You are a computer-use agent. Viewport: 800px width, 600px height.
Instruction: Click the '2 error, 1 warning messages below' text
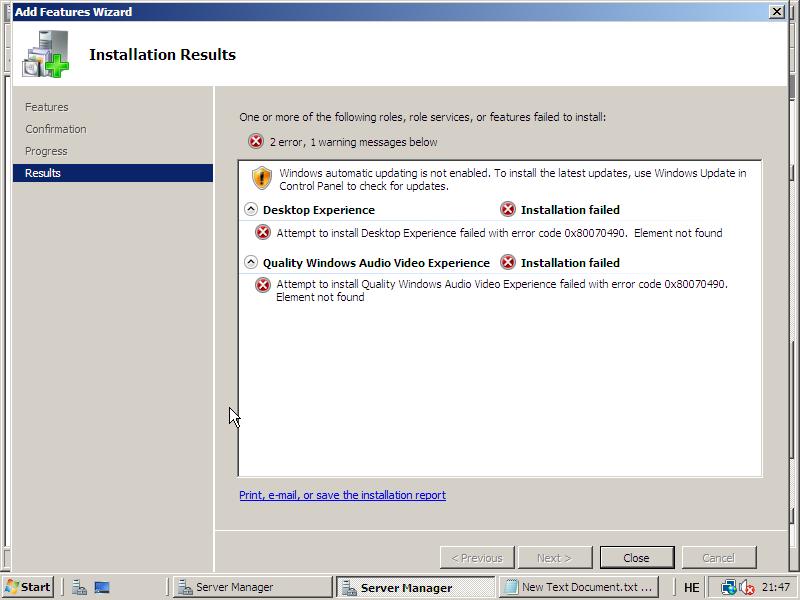click(x=353, y=142)
